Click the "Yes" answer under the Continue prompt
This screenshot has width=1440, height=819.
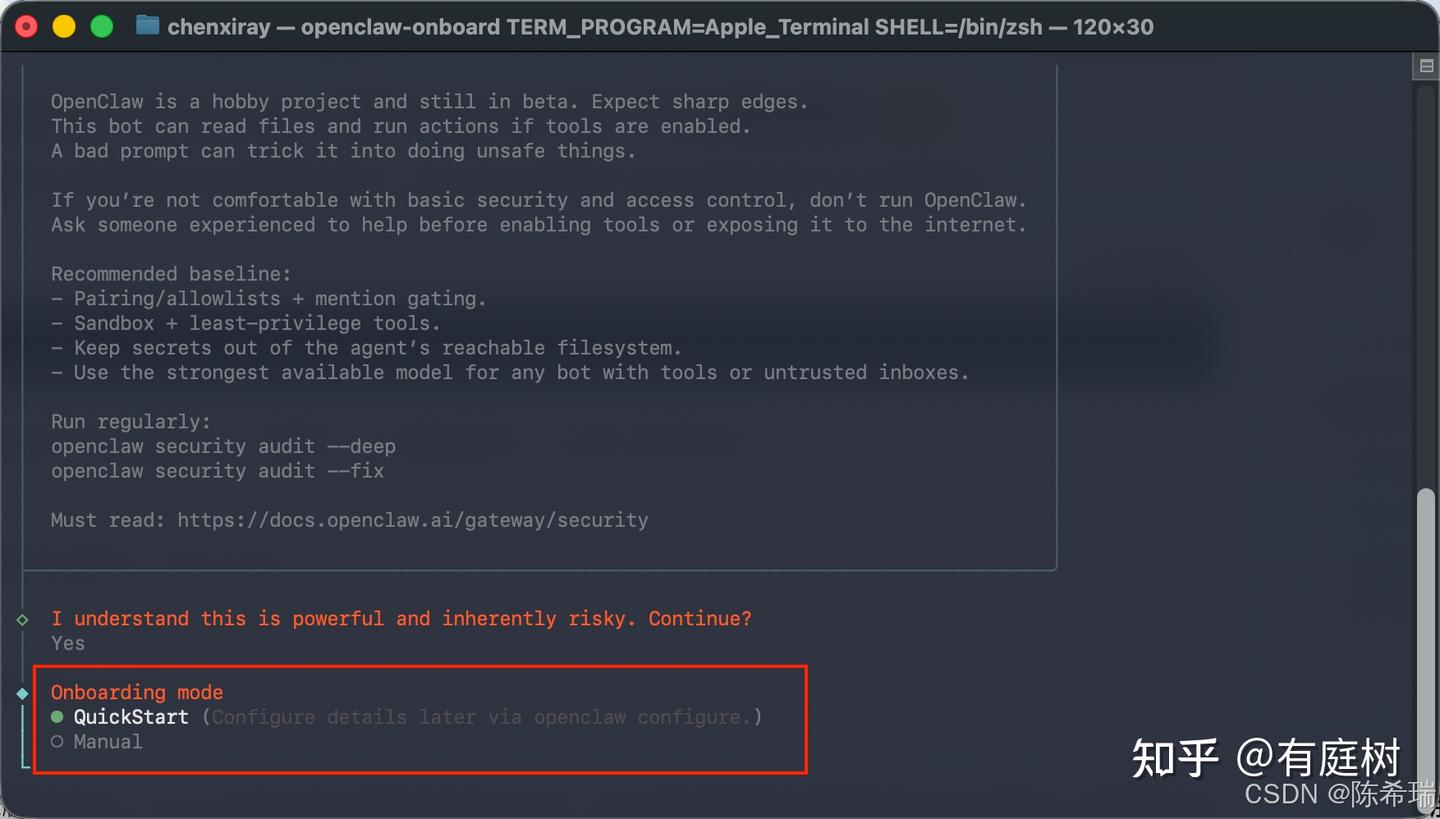tap(68, 643)
